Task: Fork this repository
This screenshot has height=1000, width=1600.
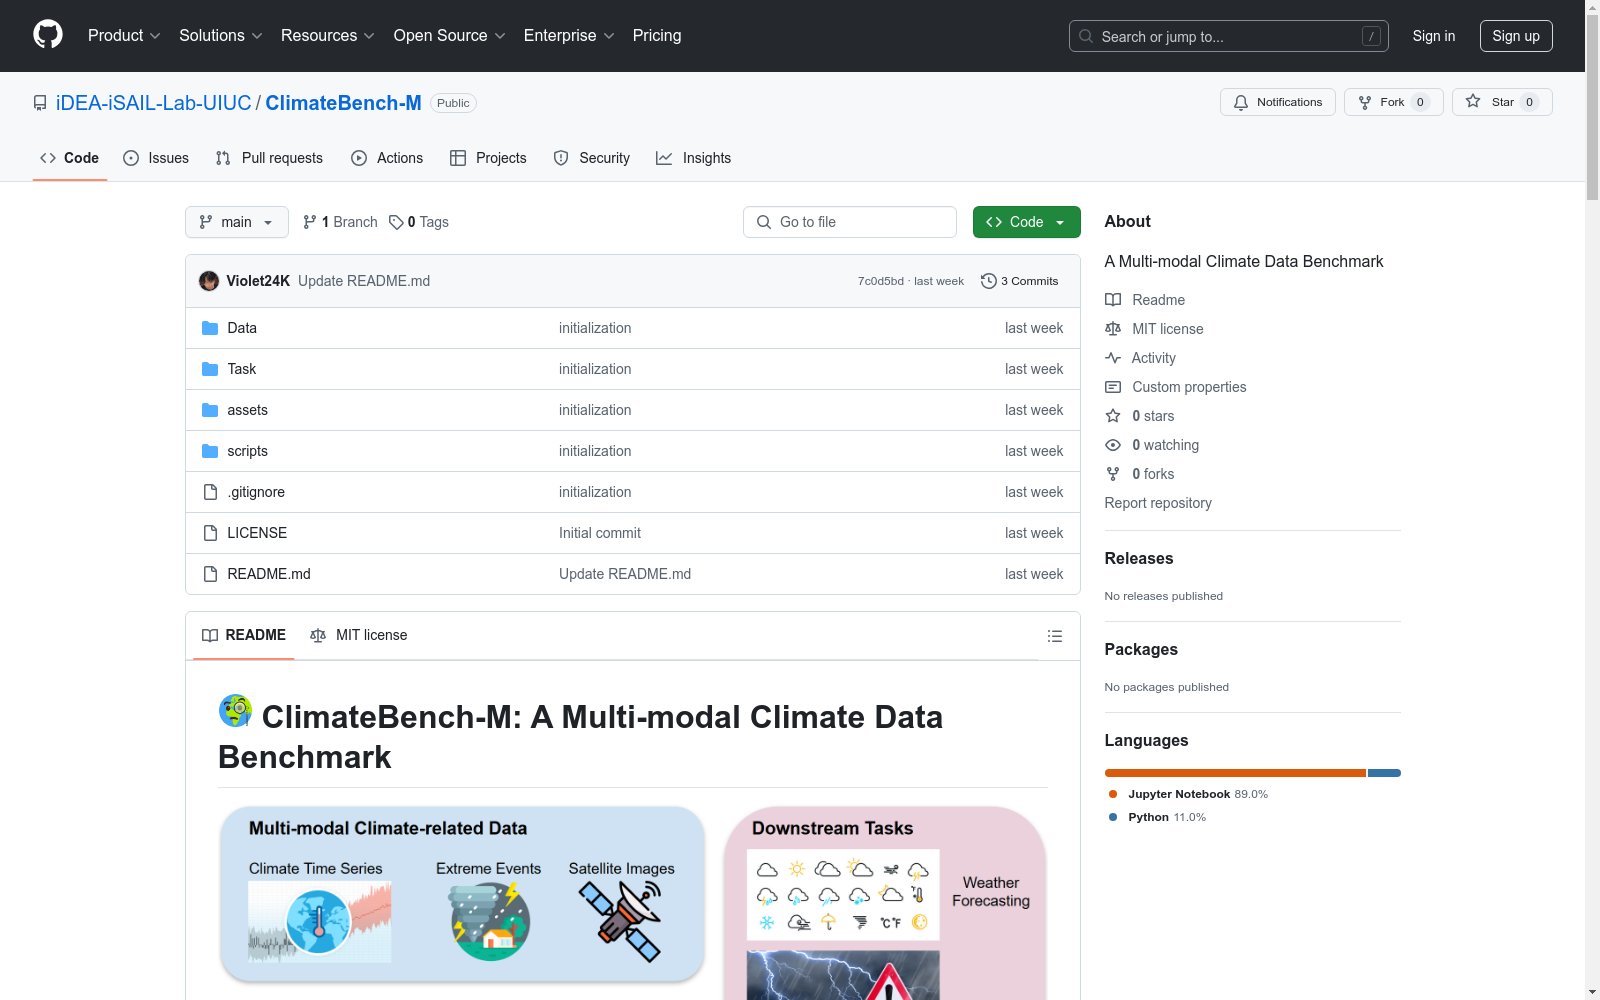Action: [1393, 102]
